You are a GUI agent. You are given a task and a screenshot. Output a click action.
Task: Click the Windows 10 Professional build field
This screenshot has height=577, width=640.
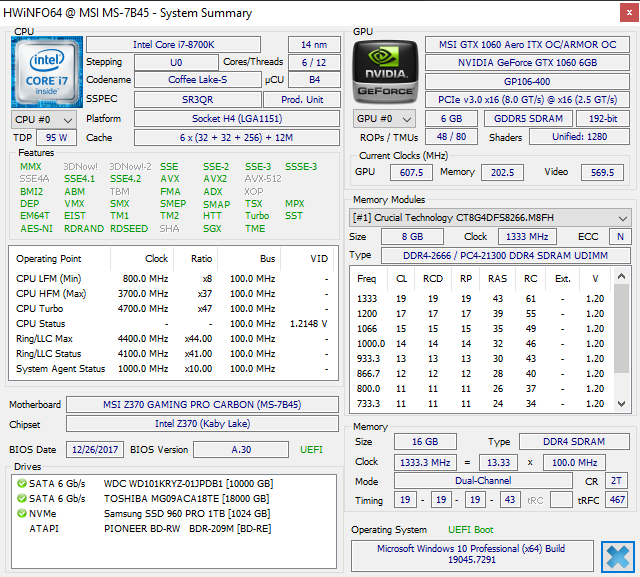(x=472, y=554)
